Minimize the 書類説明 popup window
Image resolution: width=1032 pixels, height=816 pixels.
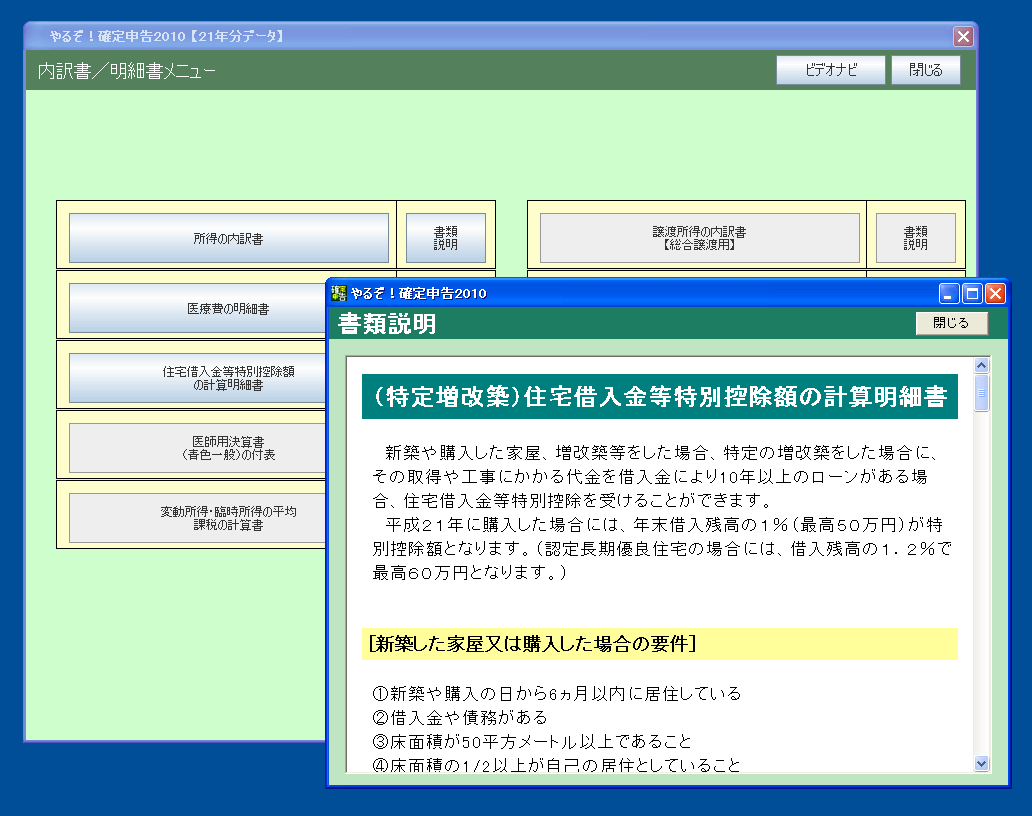(948, 293)
